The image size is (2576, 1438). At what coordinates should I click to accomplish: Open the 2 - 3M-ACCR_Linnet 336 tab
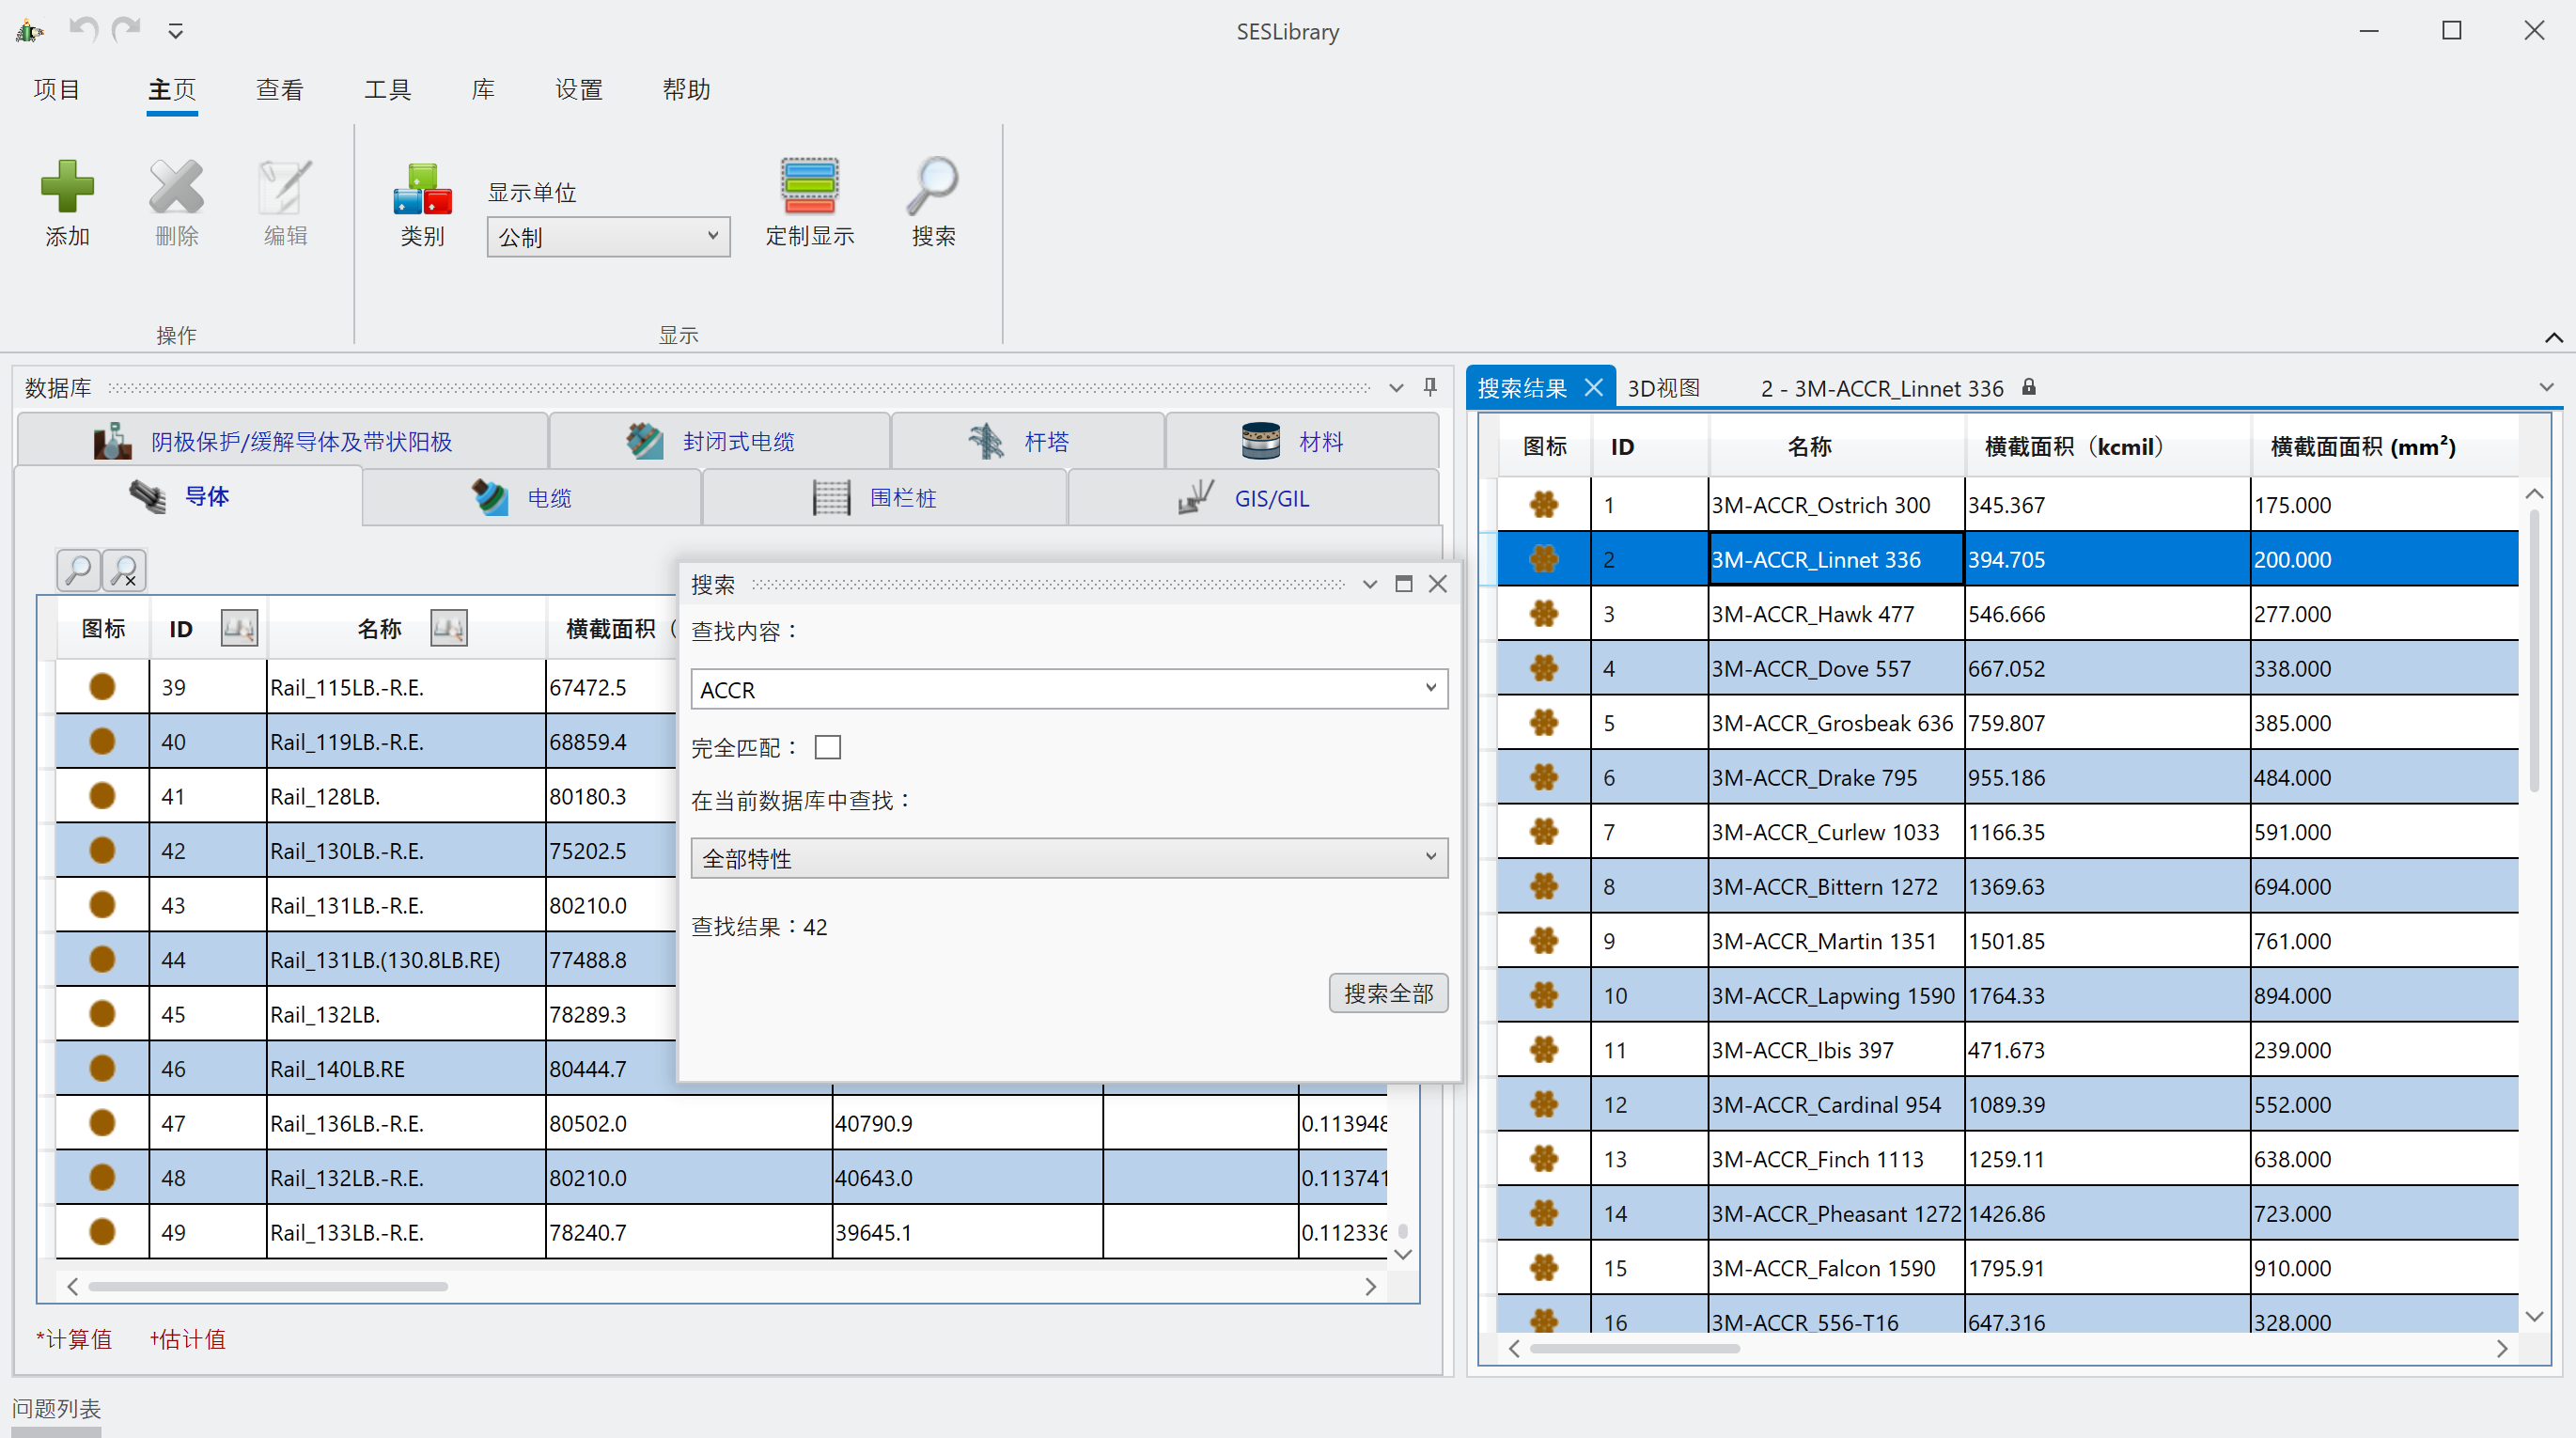tap(1881, 388)
